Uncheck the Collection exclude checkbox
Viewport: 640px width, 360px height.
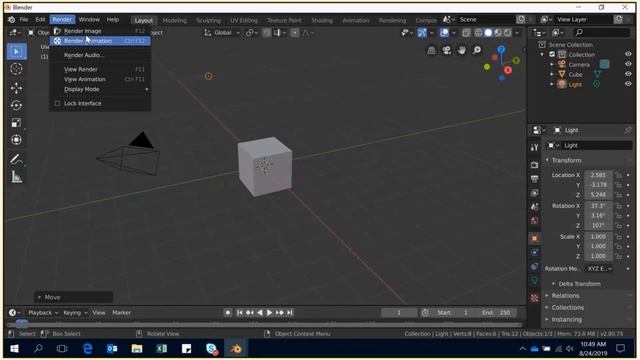tap(552, 54)
